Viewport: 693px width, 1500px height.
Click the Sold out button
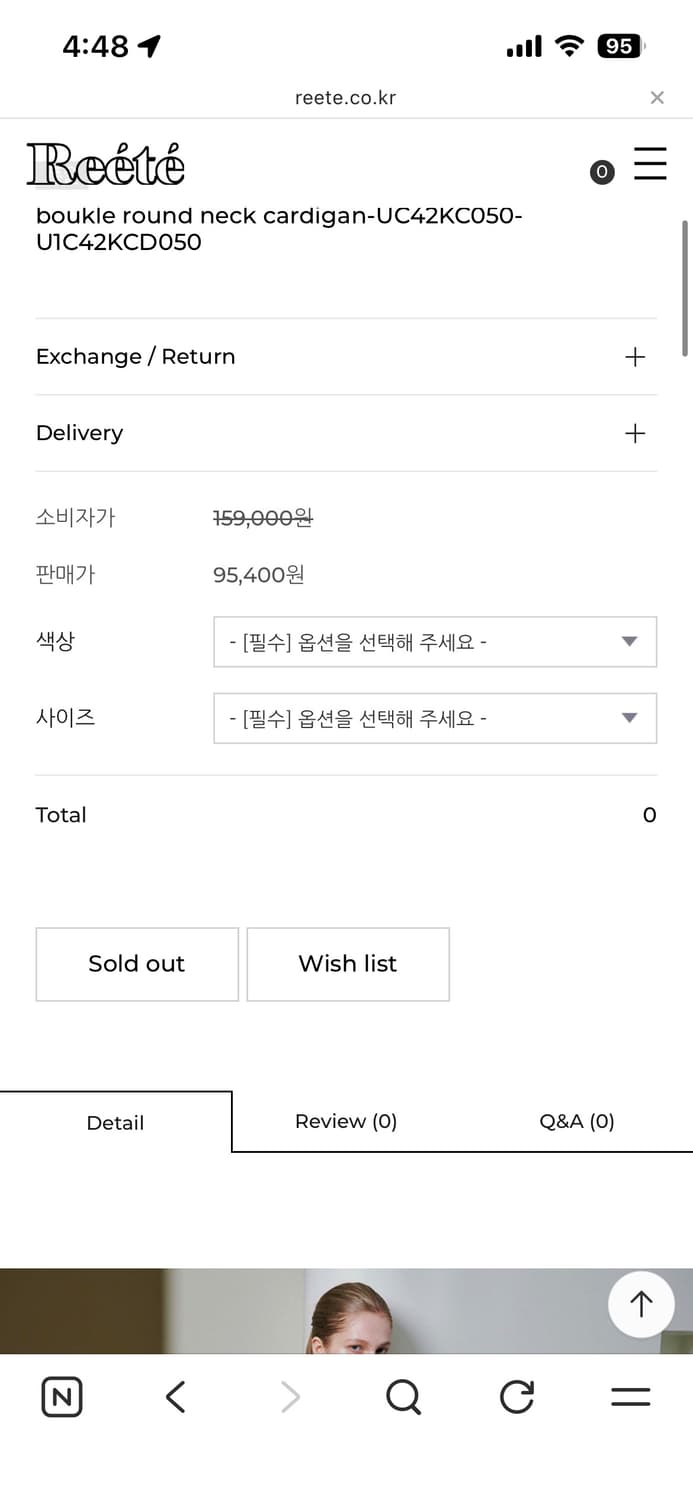pos(137,964)
